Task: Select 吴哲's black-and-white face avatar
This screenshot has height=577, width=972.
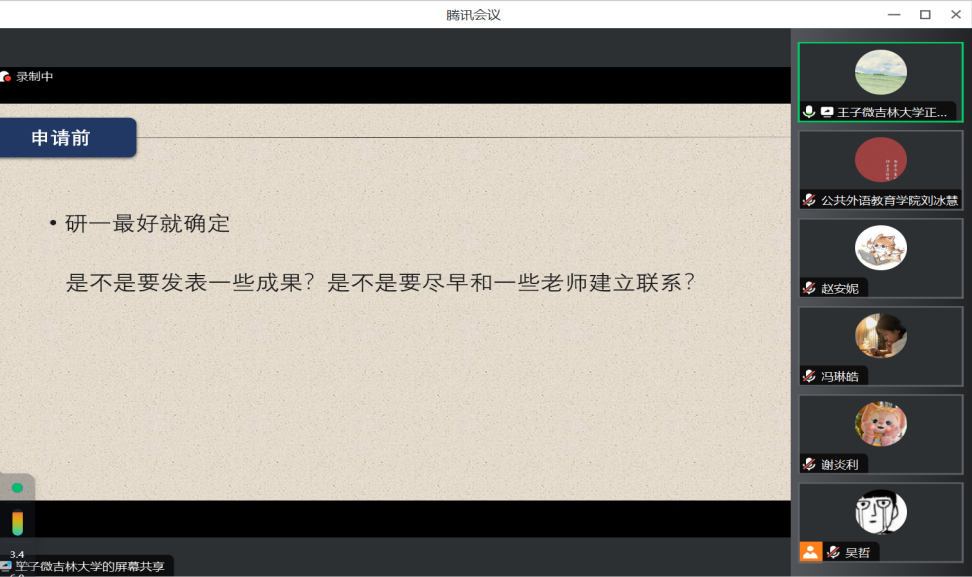Action: (x=880, y=512)
